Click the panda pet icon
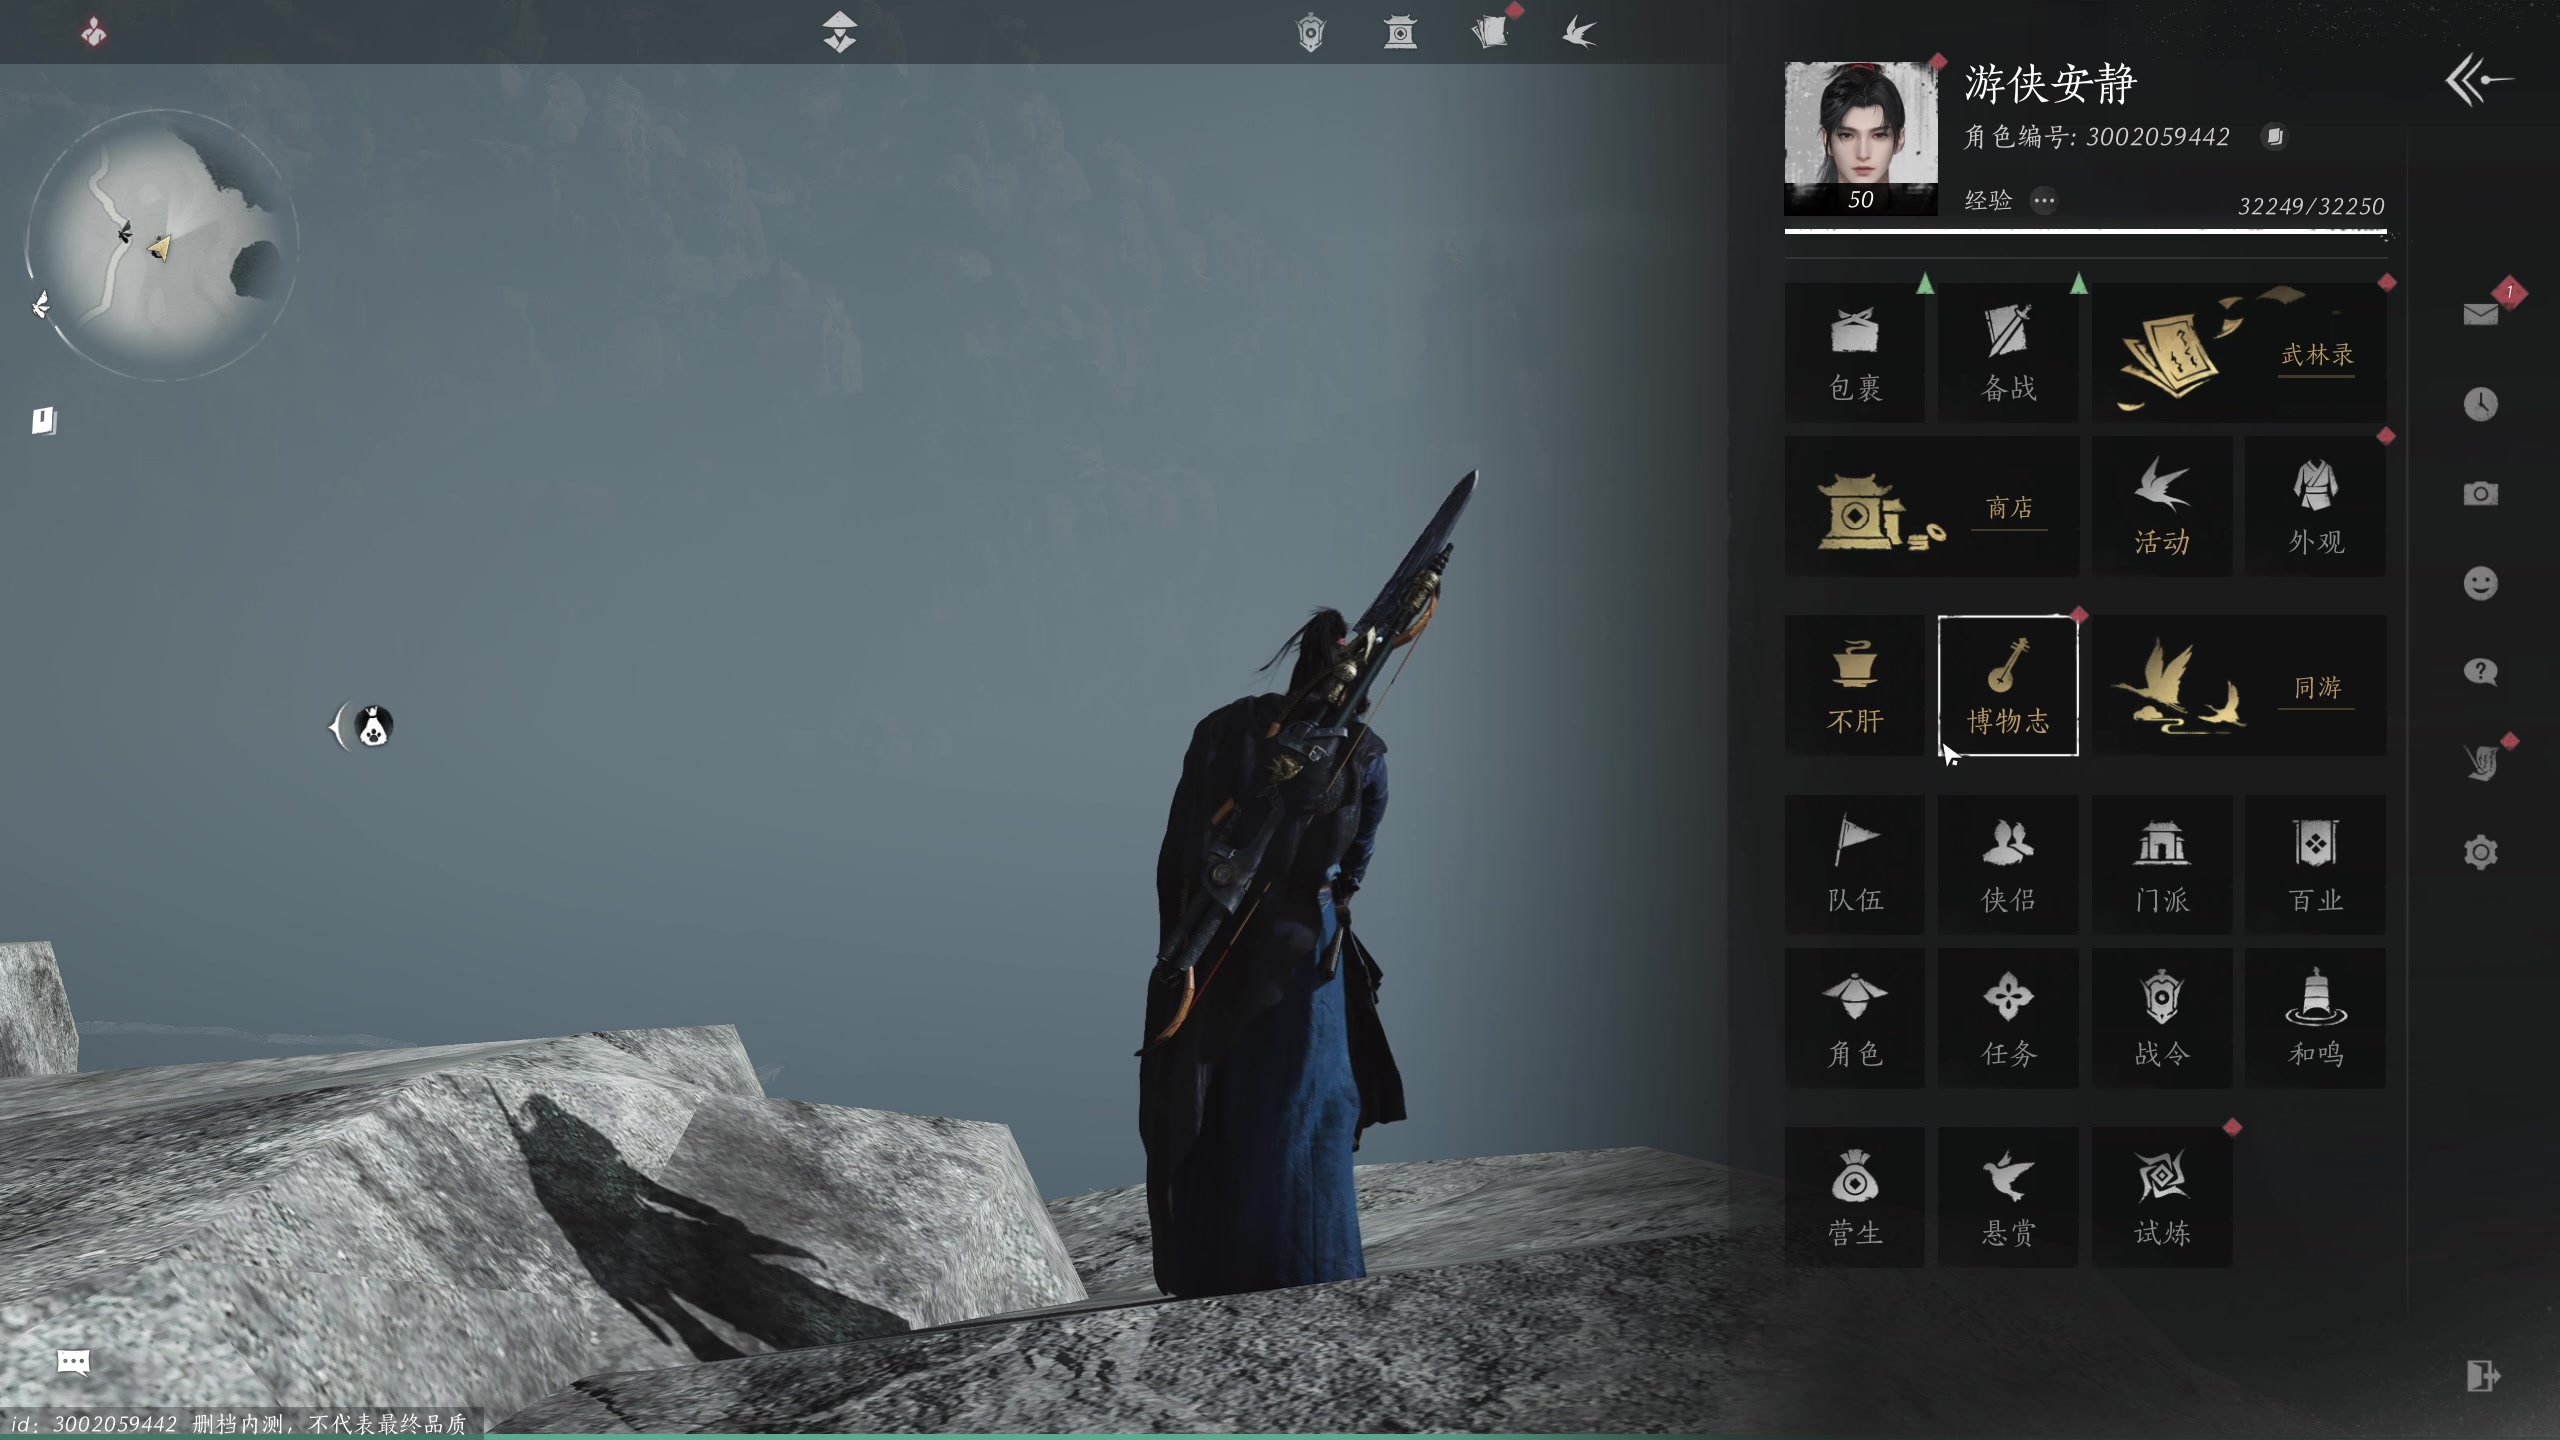 373,726
